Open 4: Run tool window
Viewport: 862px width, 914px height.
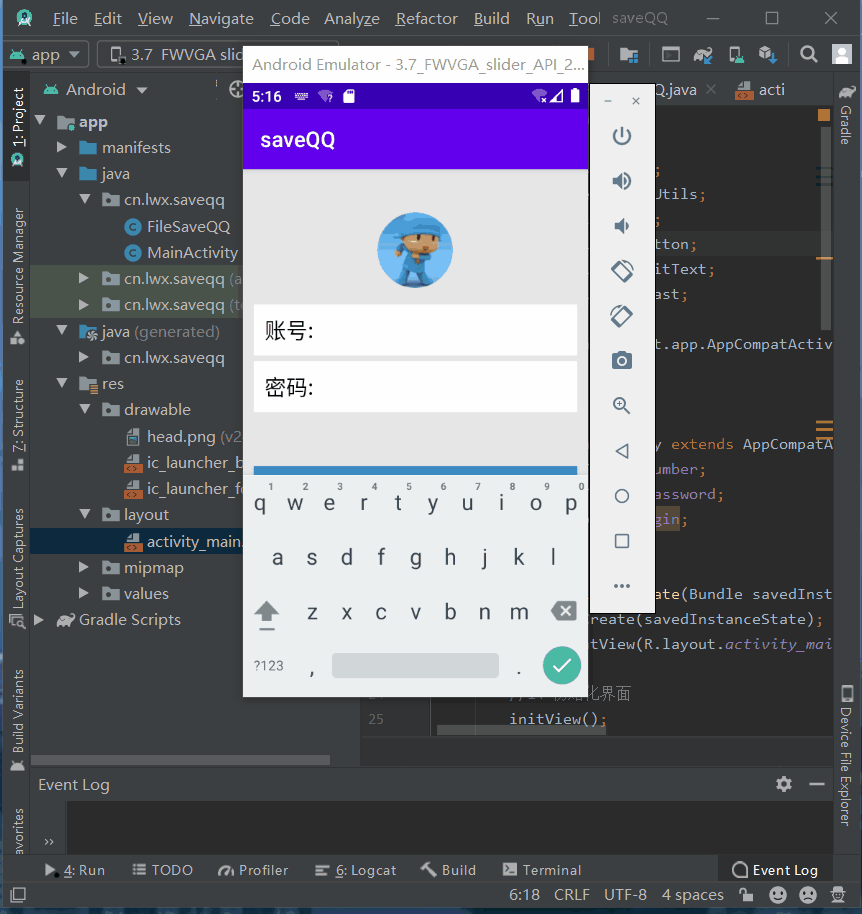[x=75, y=870]
